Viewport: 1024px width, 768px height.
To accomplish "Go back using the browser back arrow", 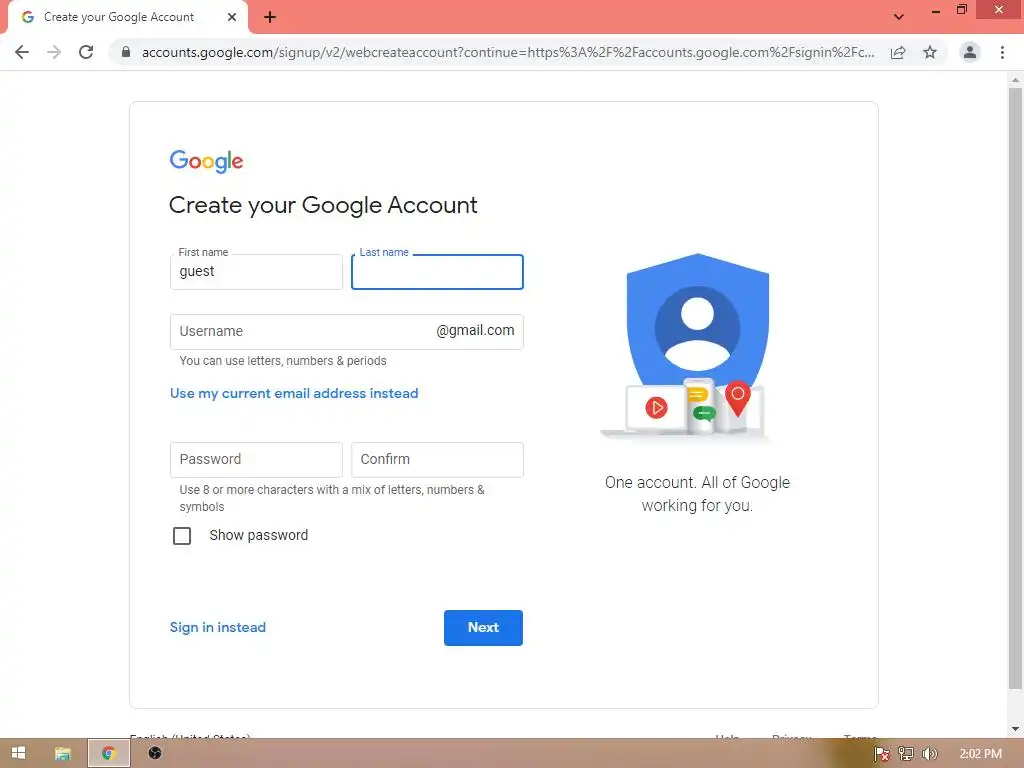I will coord(22,52).
